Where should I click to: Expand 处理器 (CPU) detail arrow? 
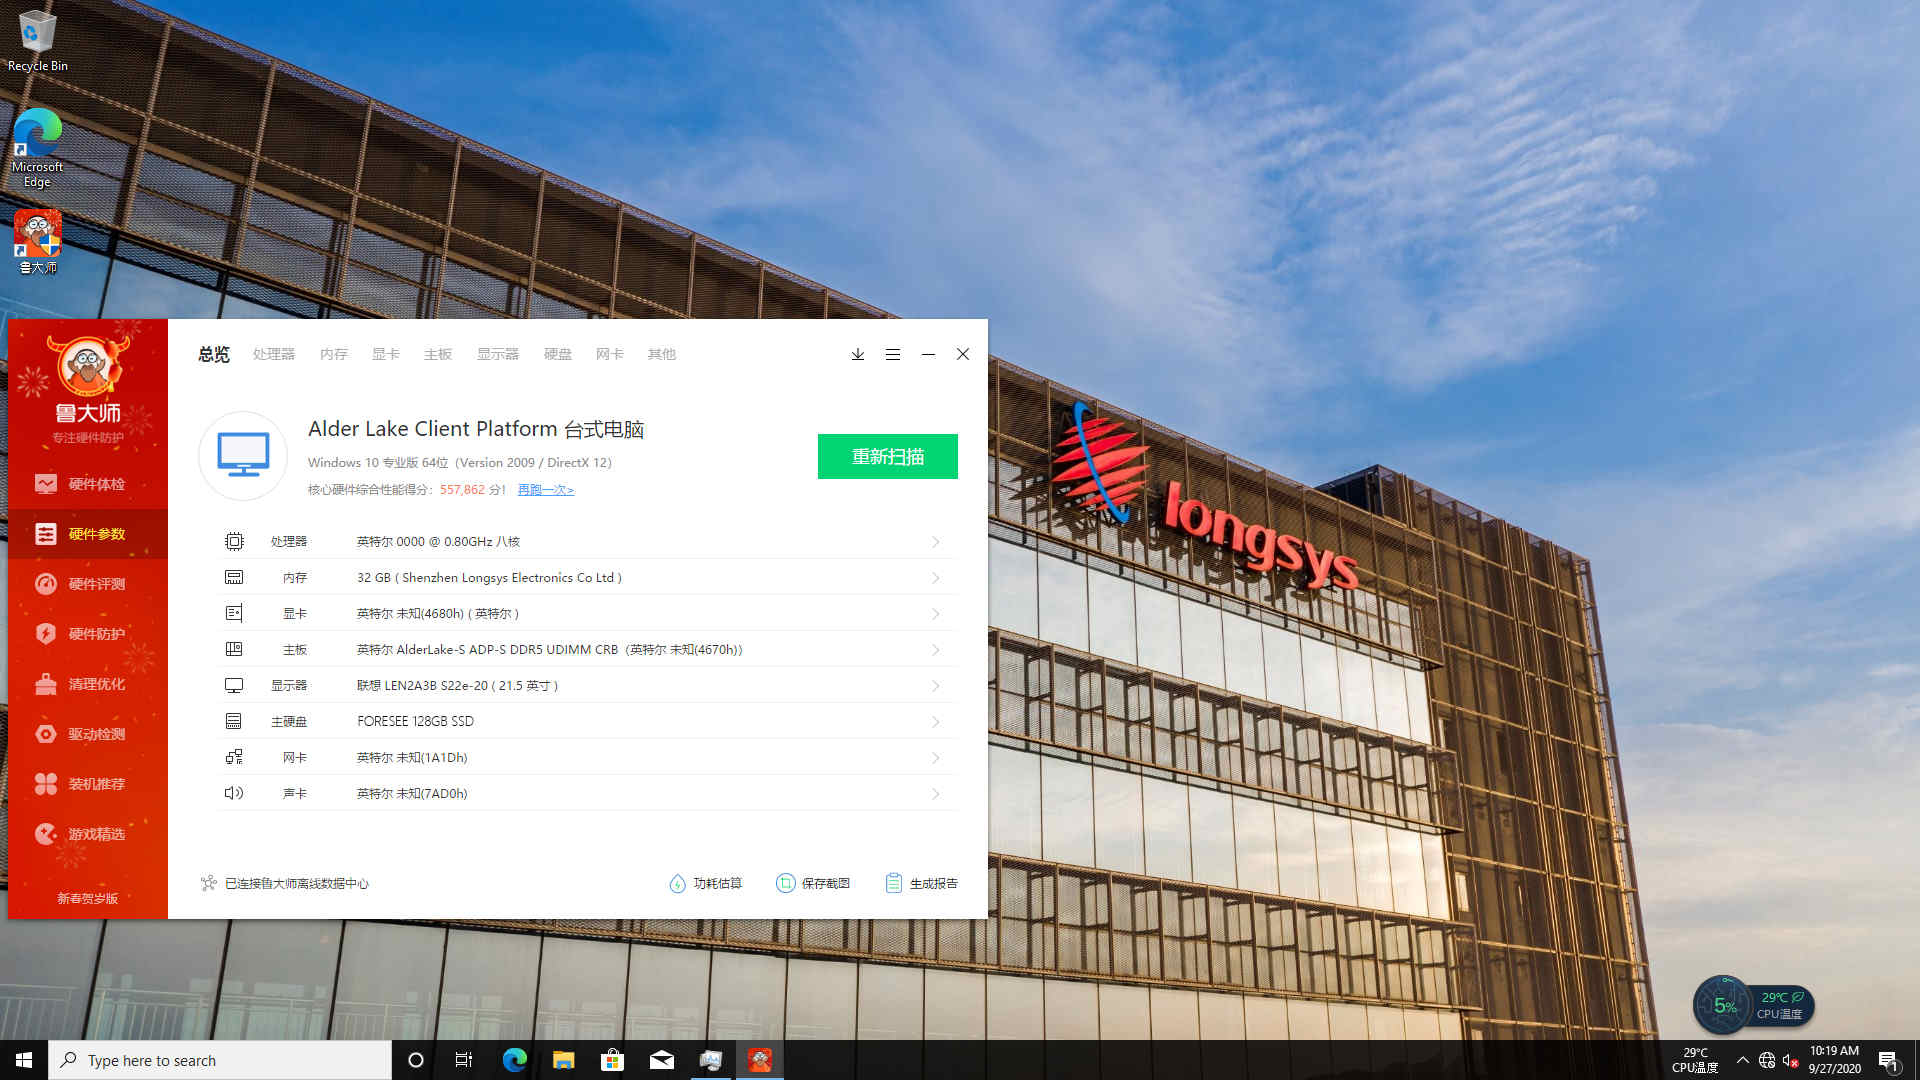click(935, 541)
